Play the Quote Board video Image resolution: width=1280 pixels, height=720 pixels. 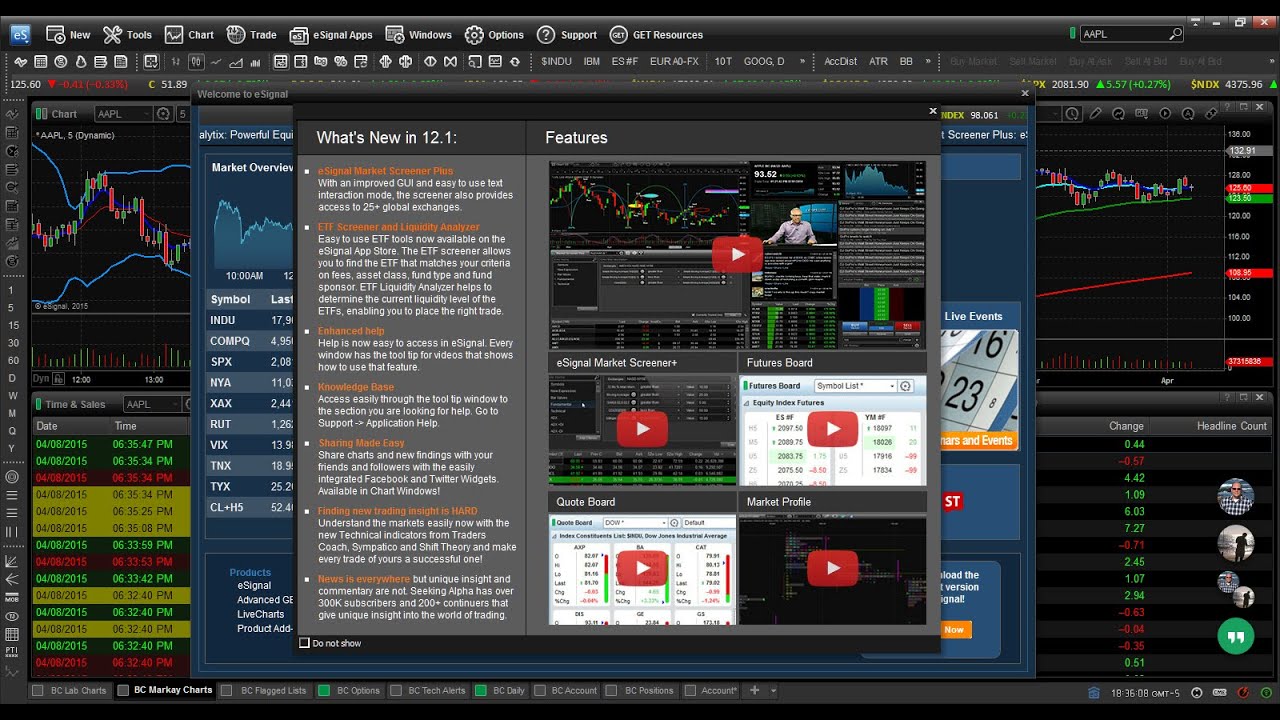coord(641,569)
